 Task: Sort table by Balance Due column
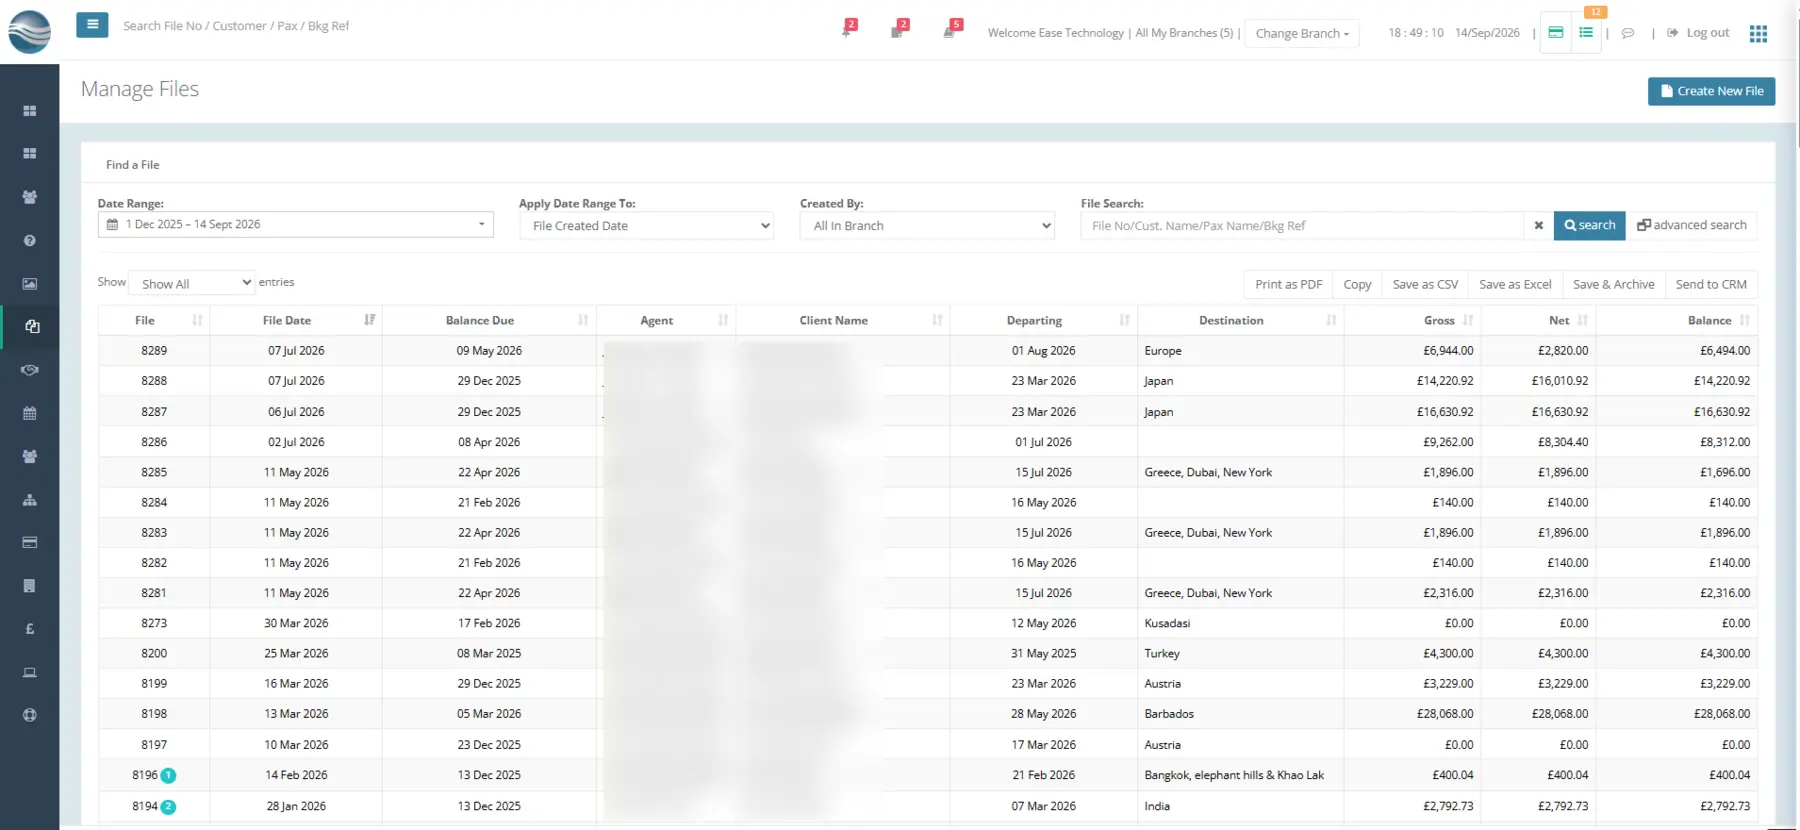pyautogui.click(x=490, y=320)
